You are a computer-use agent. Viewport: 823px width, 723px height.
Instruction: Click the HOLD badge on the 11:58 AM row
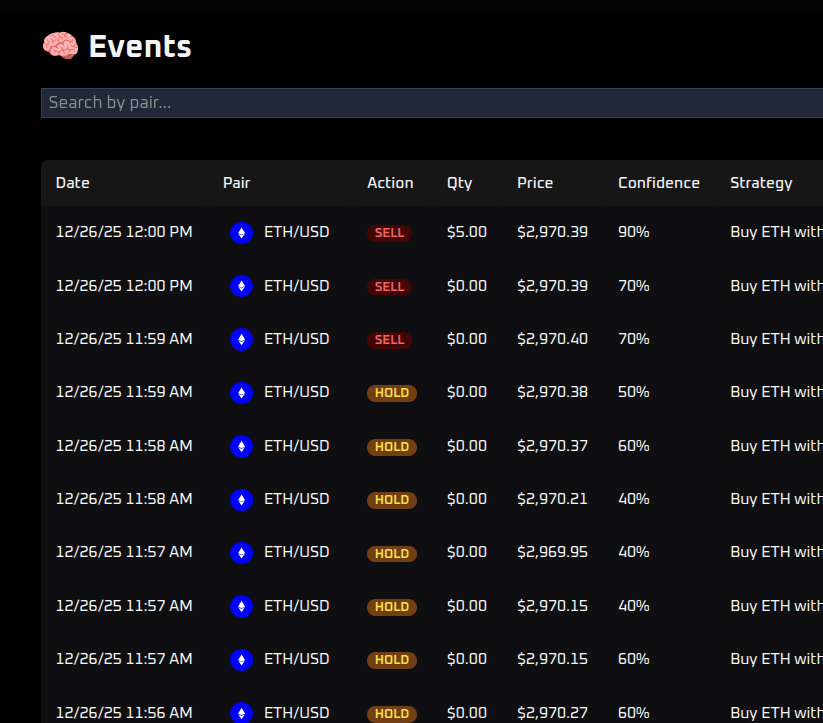coord(391,446)
